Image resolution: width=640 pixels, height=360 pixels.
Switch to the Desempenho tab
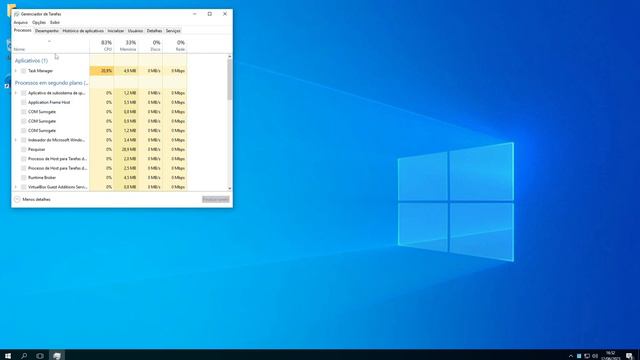click(x=47, y=31)
